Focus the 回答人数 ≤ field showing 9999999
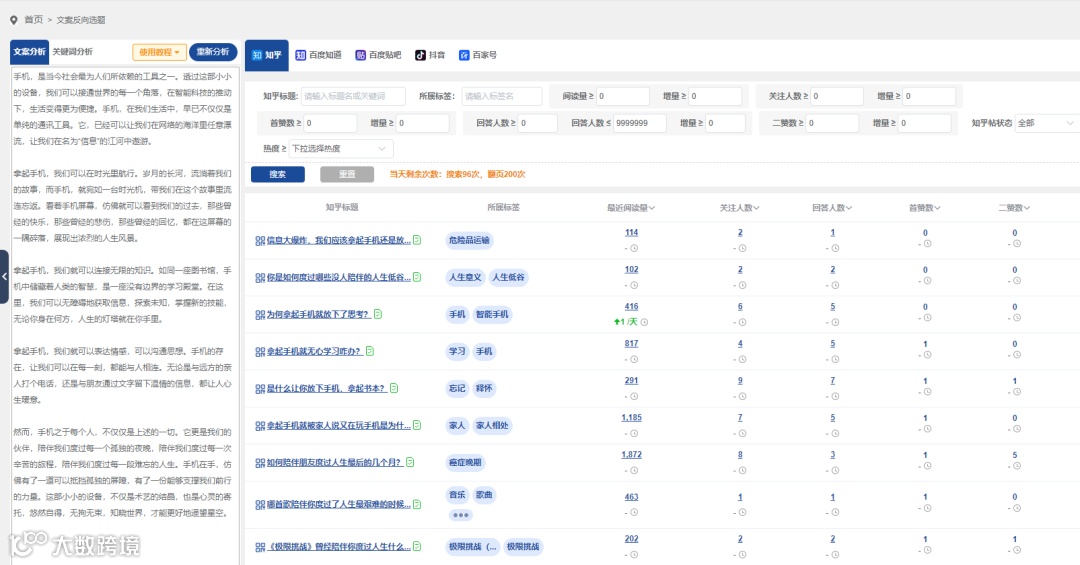Viewport: 1080px width, 565px height. tap(640, 123)
